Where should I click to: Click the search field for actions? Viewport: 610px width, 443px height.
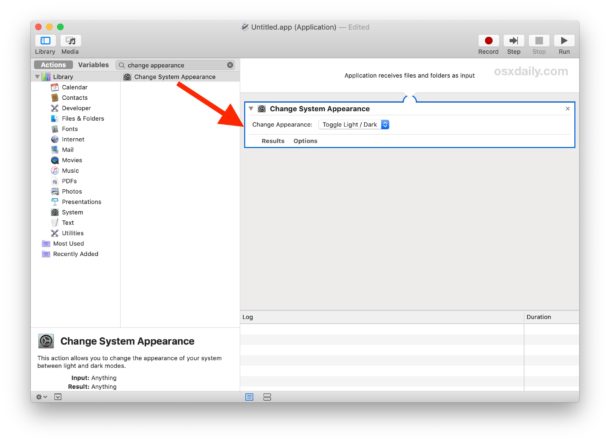(x=170, y=65)
